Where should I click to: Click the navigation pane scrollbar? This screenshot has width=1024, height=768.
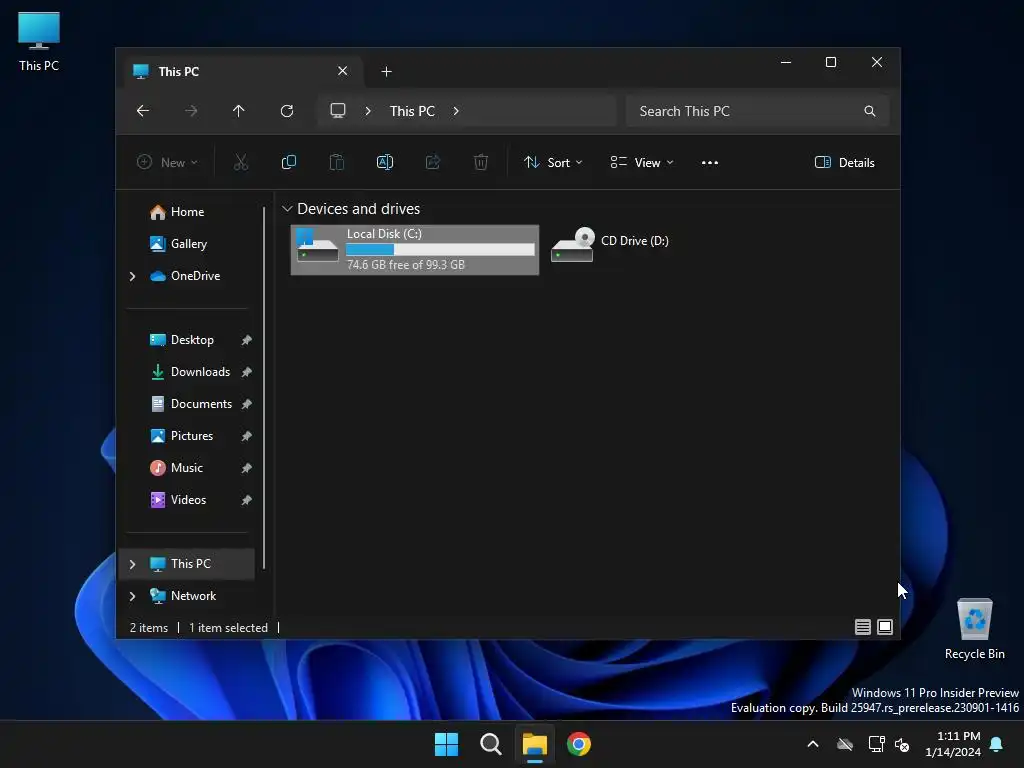[x=264, y=388]
